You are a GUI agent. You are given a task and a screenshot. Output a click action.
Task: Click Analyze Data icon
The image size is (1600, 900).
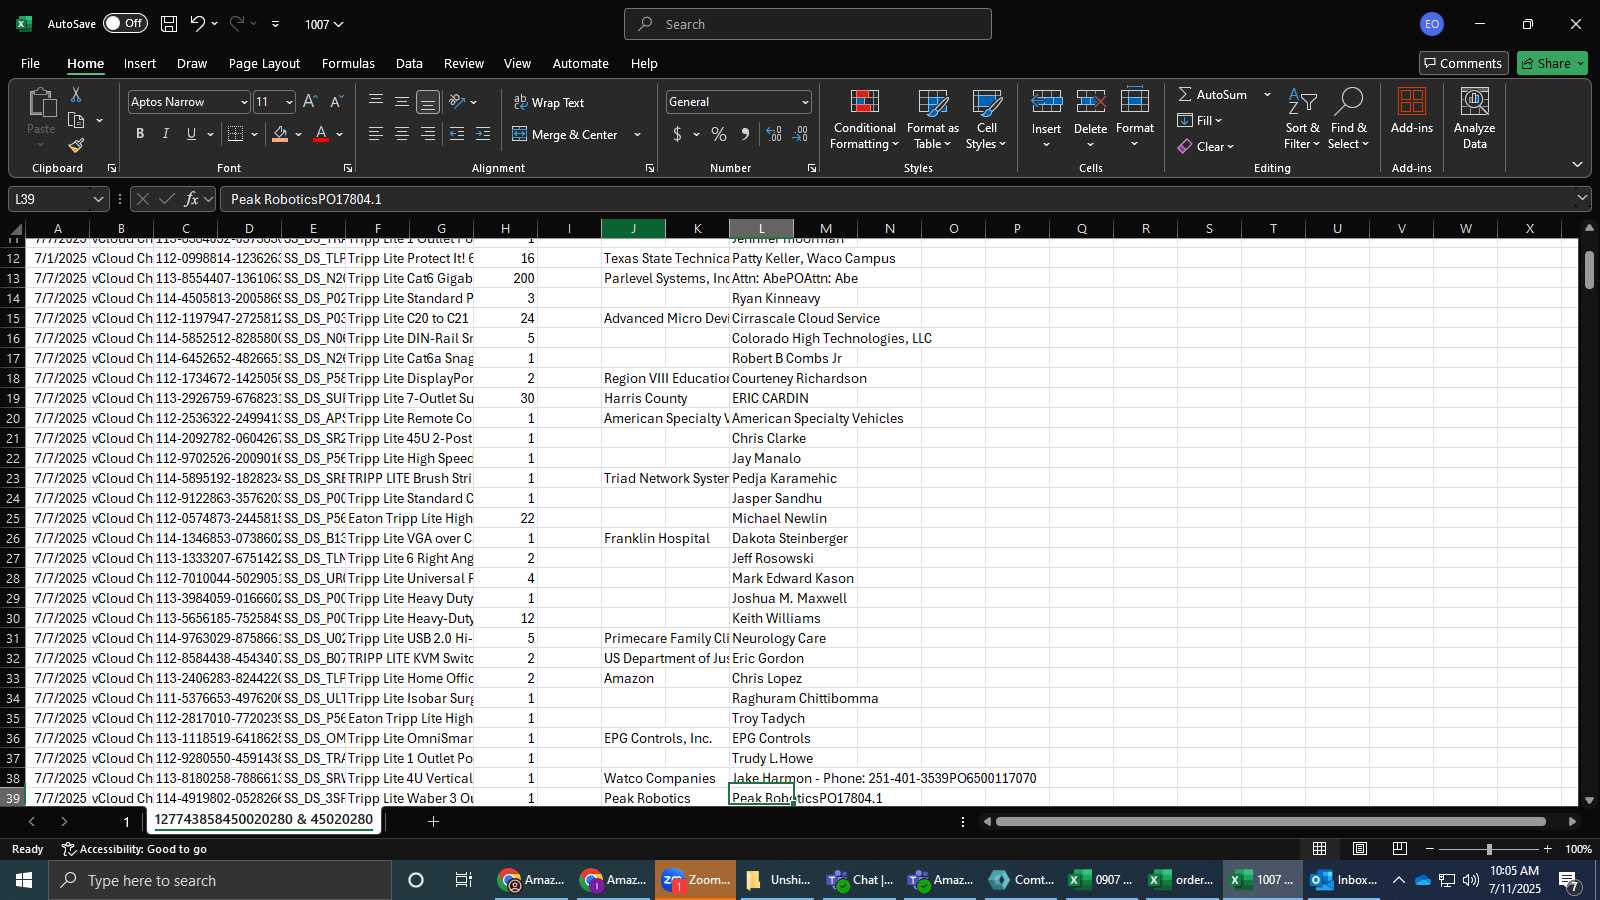[1474, 119]
